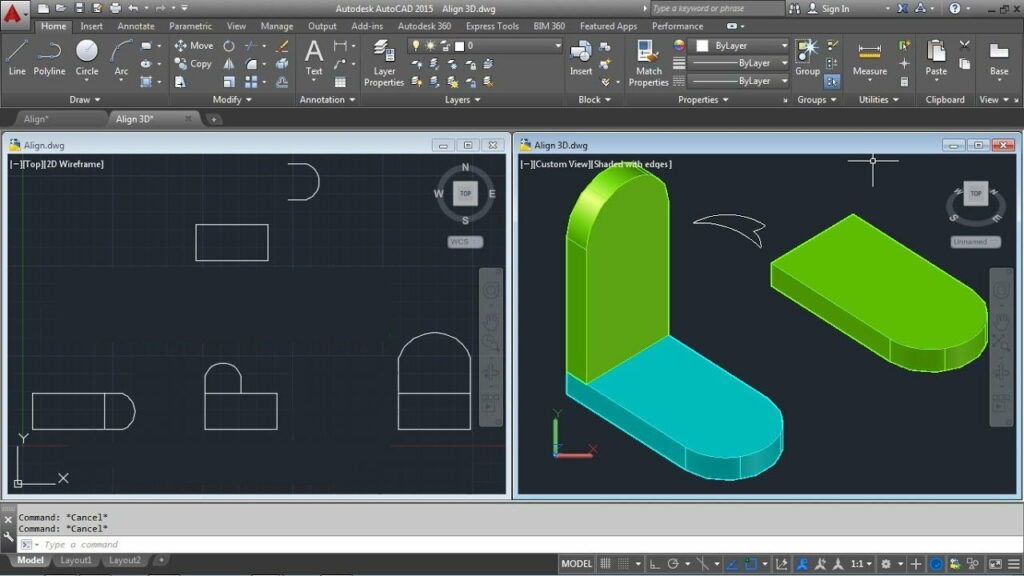Open Layer Properties manager

tap(384, 62)
